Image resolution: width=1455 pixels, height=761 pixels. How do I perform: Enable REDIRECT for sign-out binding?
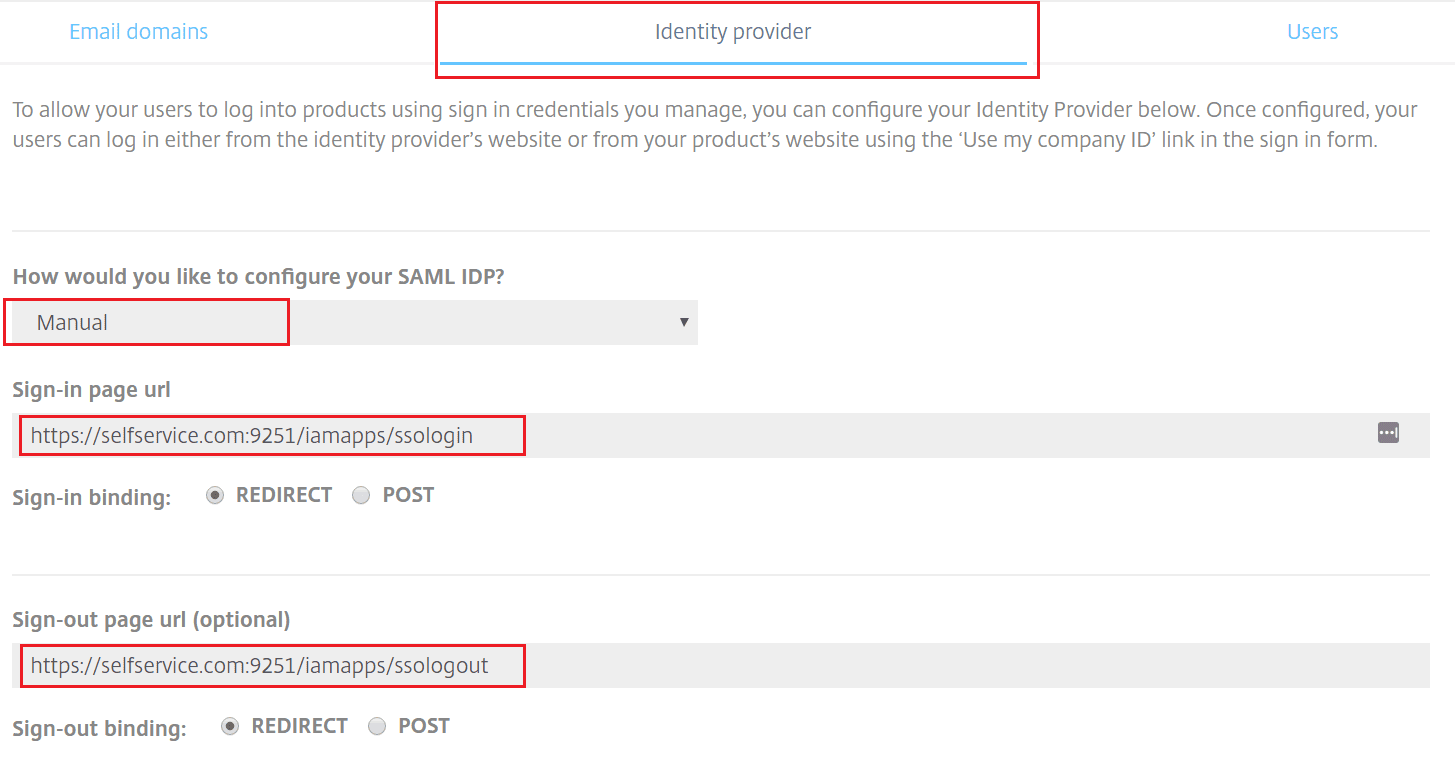pyautogui.click(x=229, y=725)
